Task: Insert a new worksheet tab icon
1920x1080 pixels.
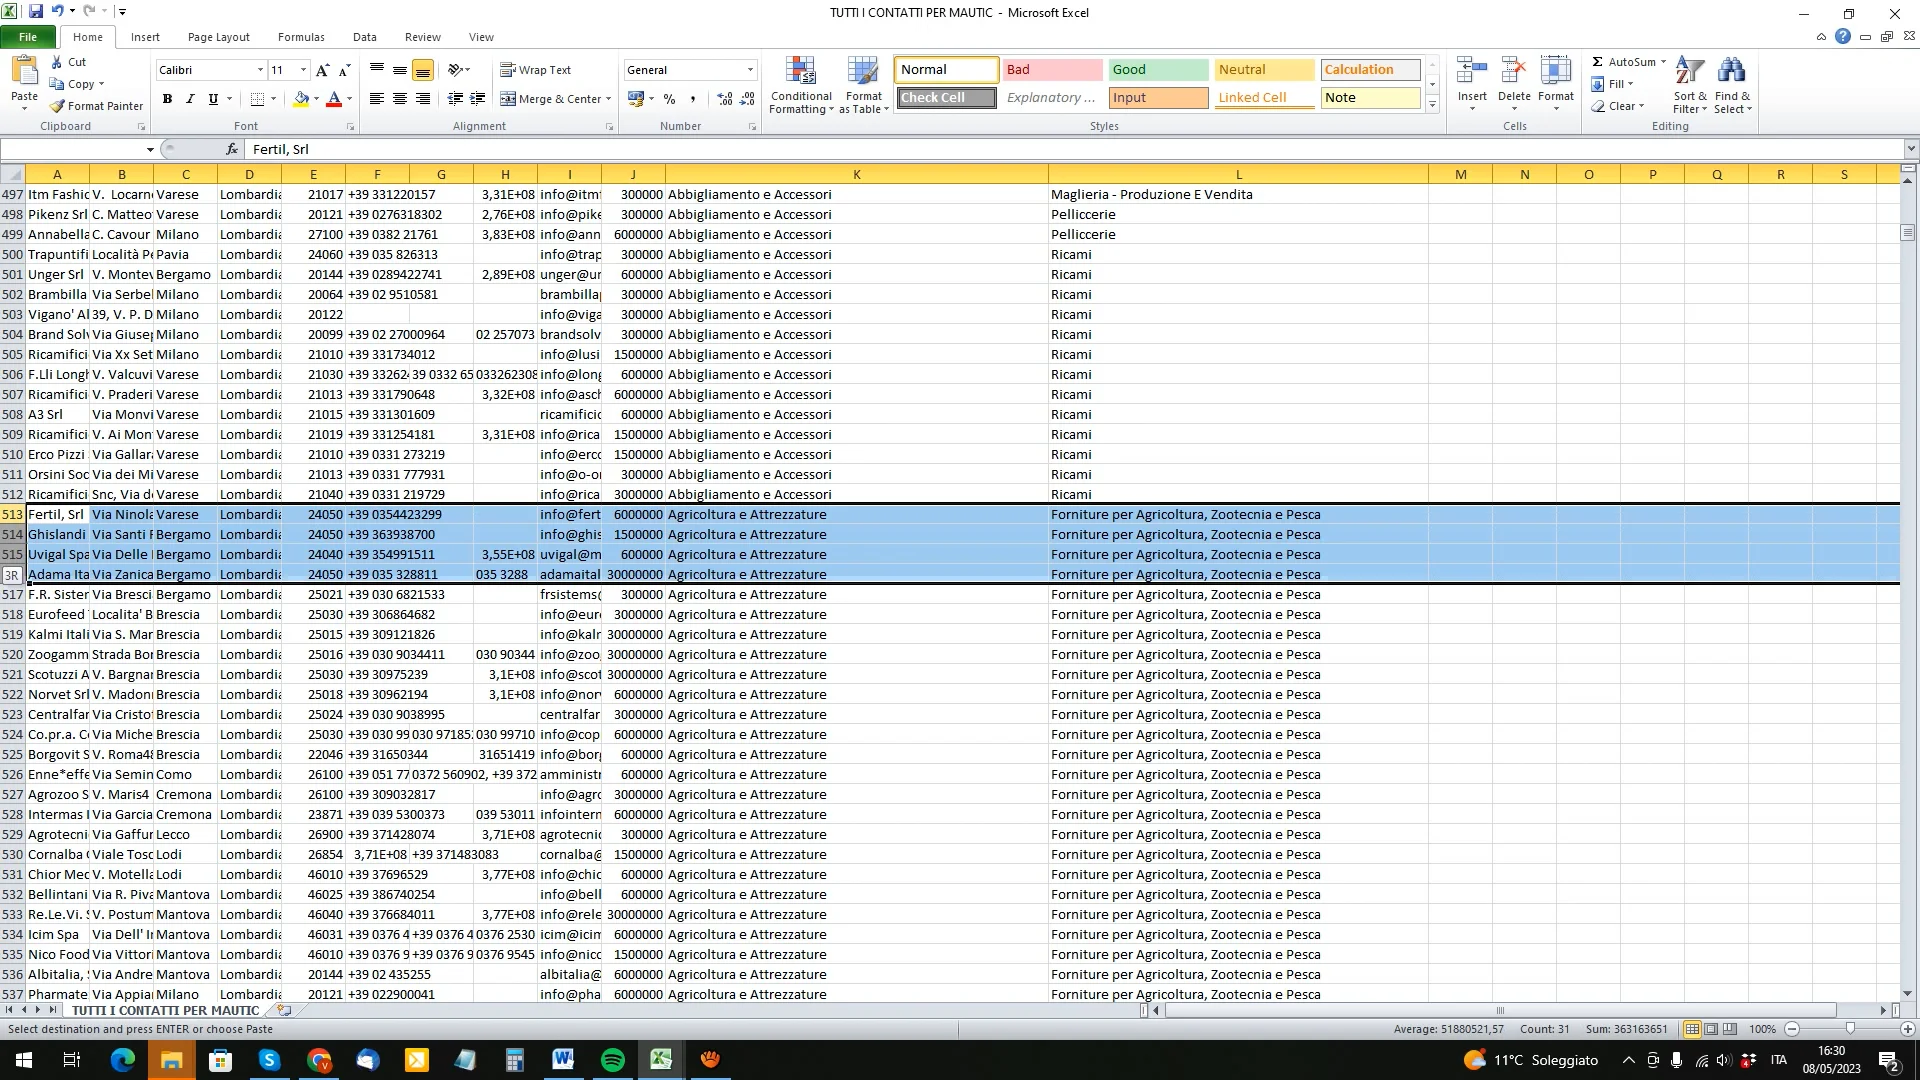Action: click(x=284, y=1010)
